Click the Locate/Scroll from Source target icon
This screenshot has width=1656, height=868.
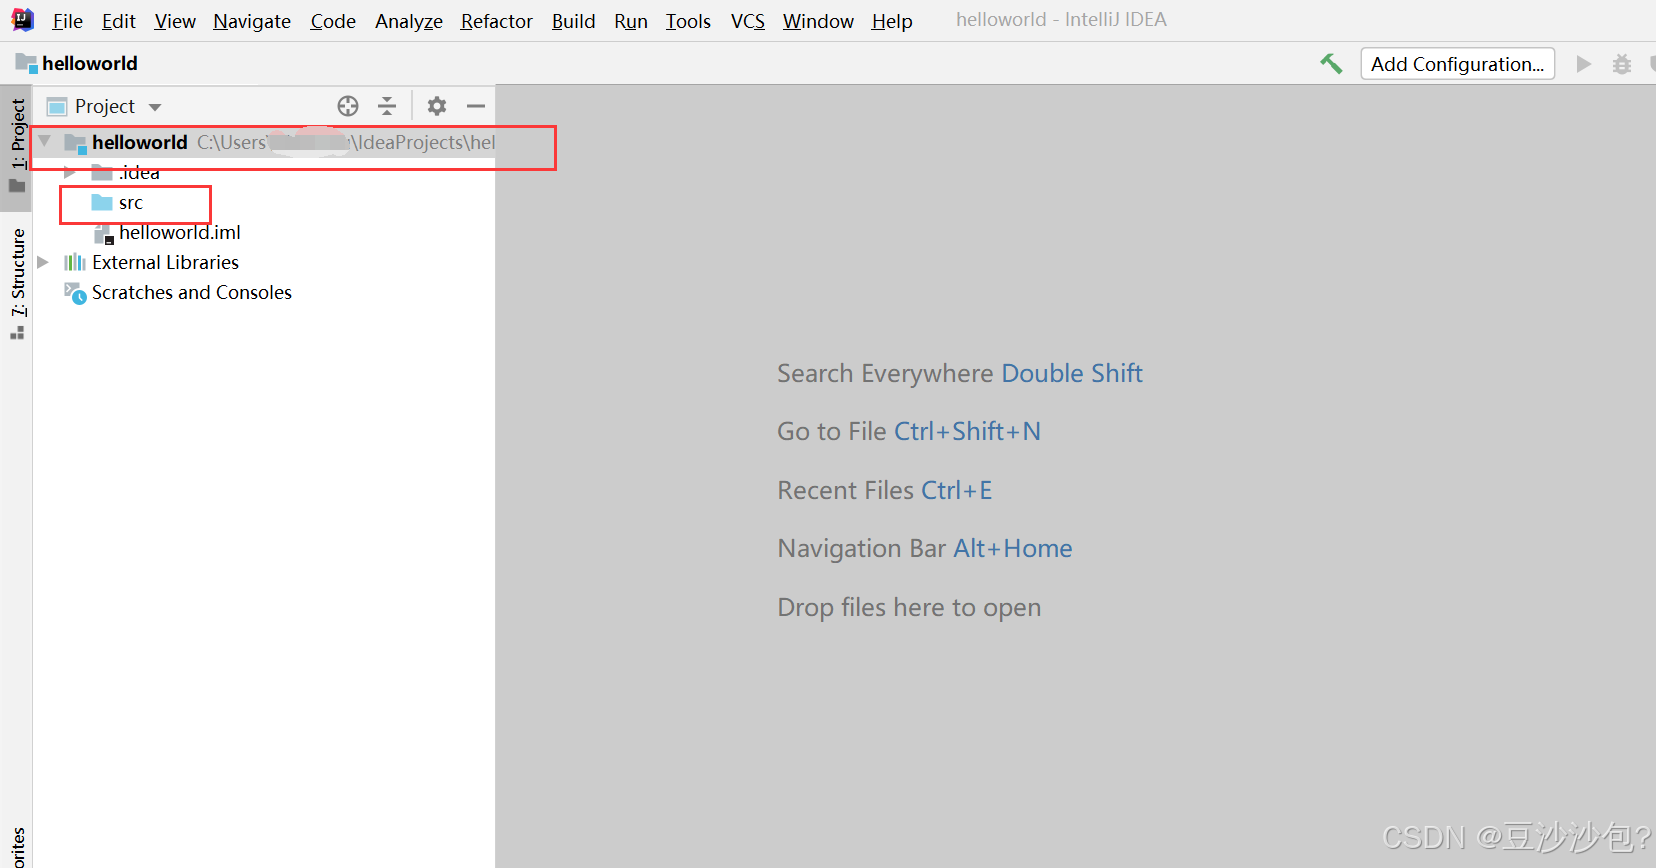pyautogui.click(x=348, y=106)
